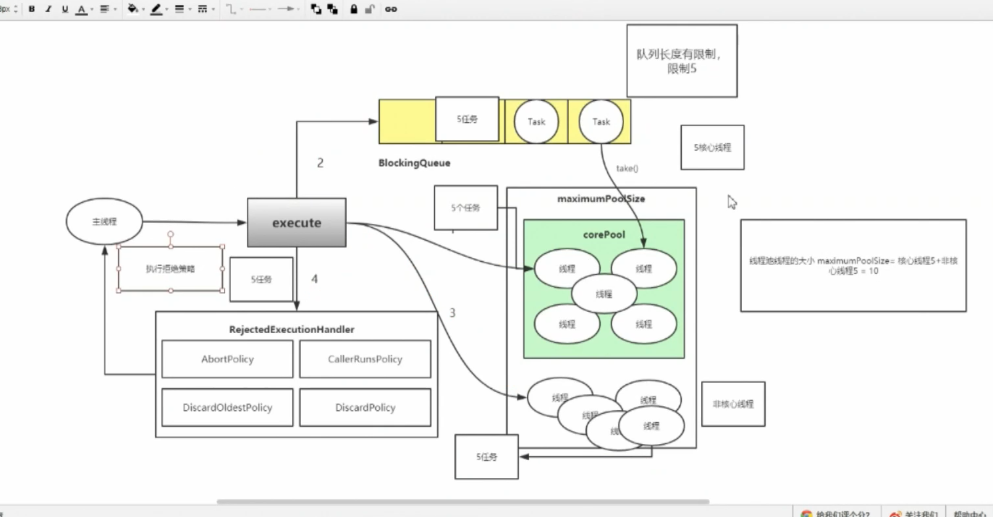This screenshot has width=993, height=517.
Task: Toggle bold text formatting
Action: pos(32,9)
